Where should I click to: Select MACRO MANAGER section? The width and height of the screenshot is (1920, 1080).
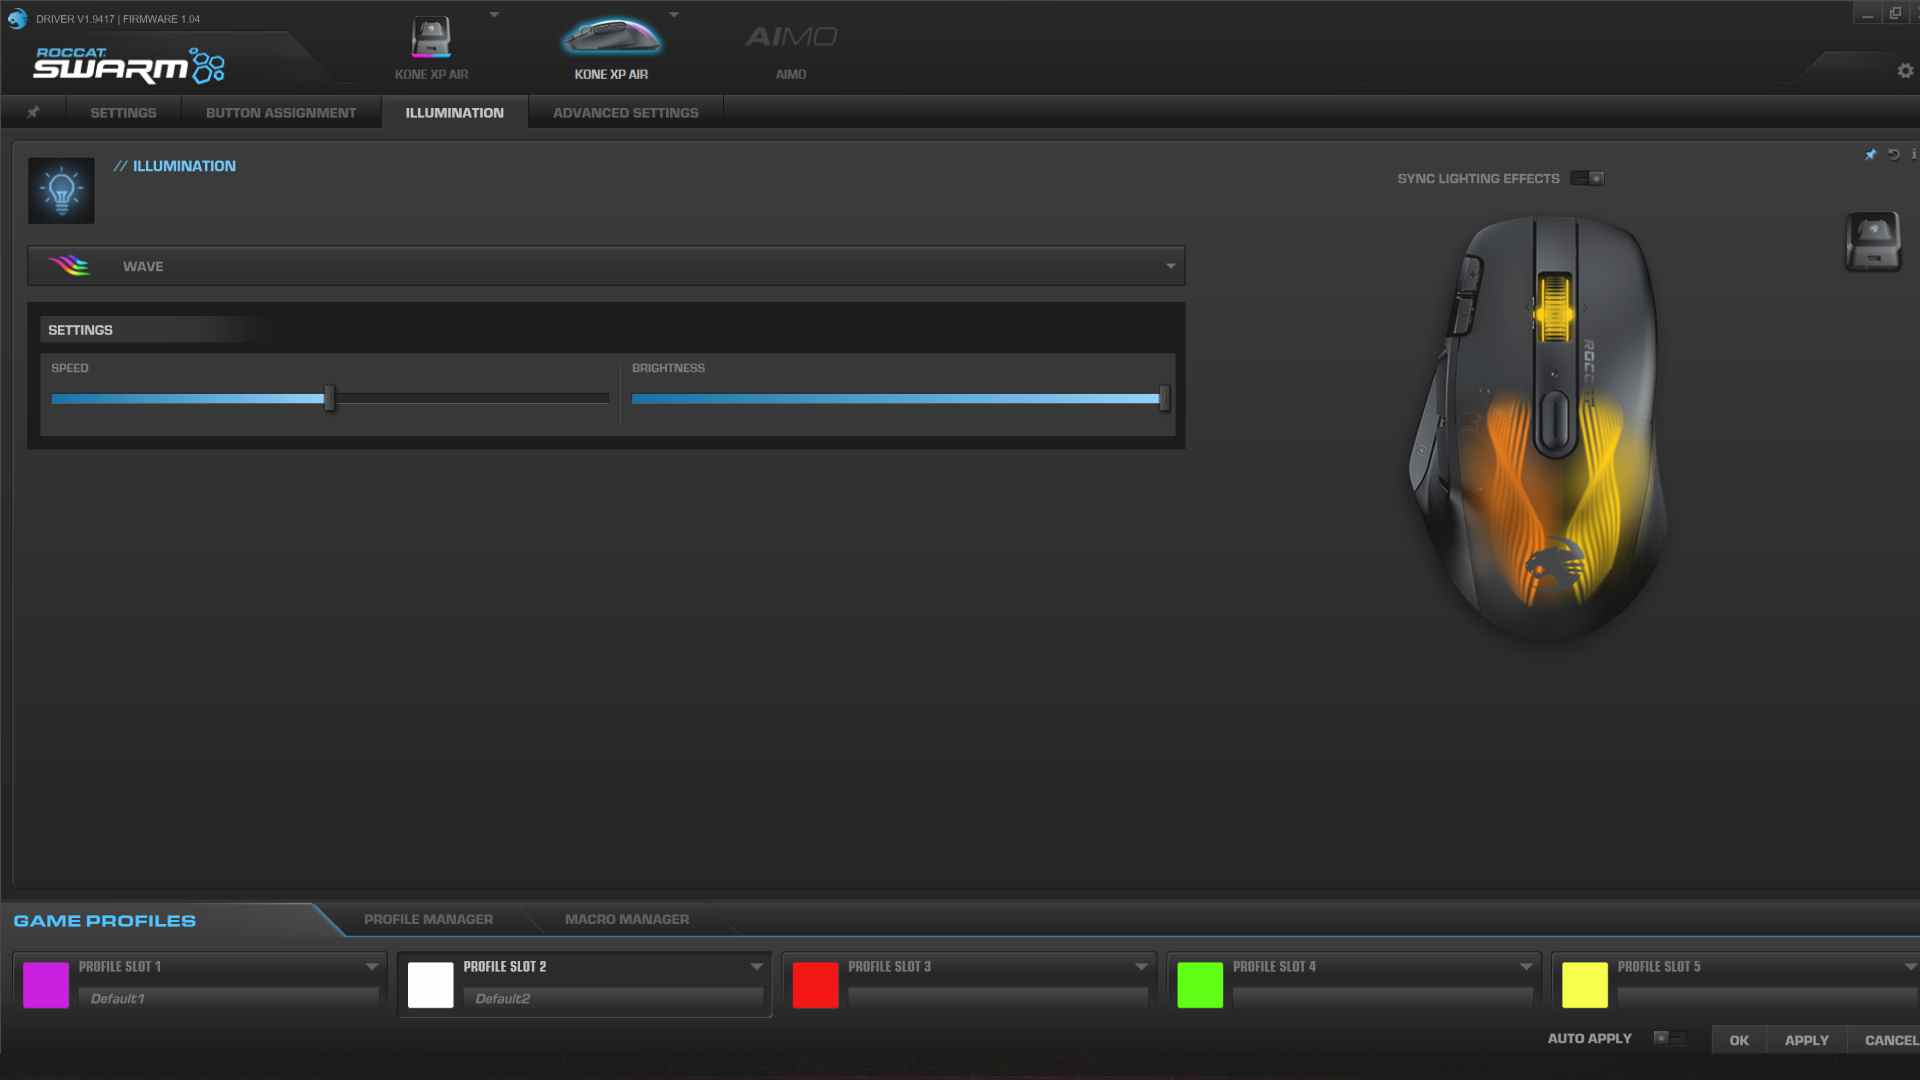[x=626, y=919]
